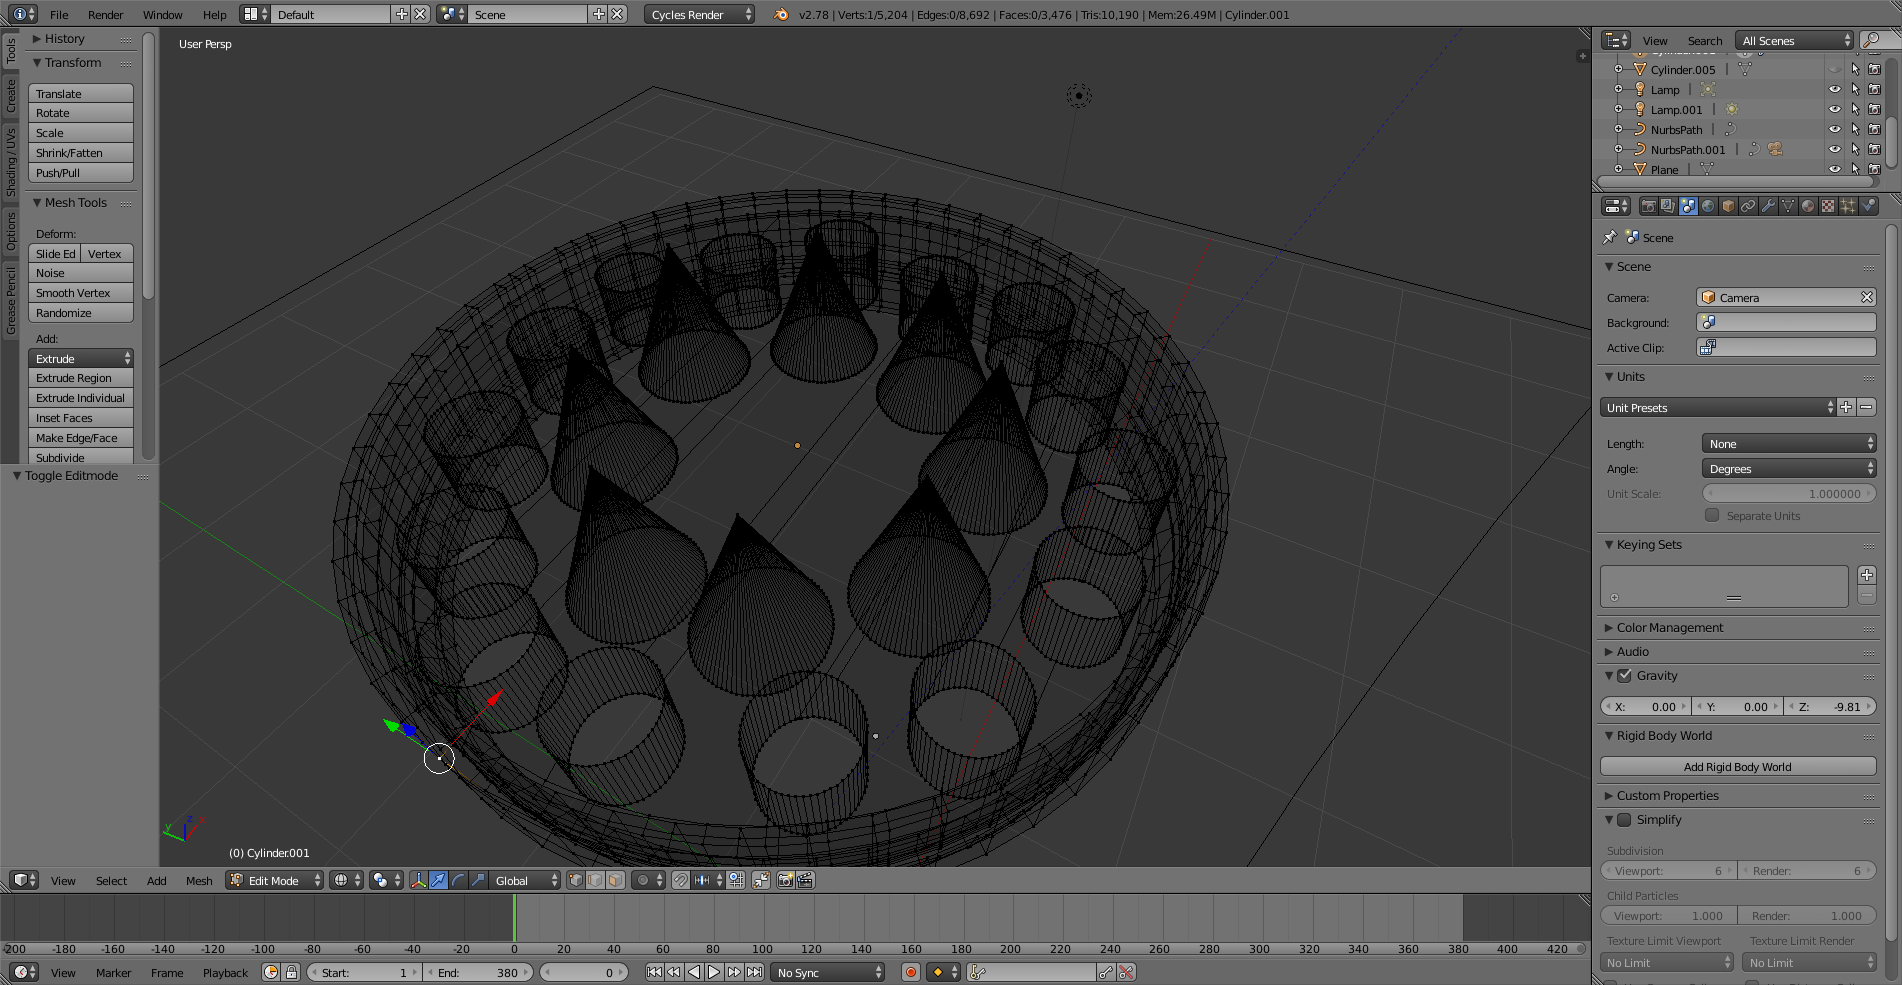
Task: Open the No Sync playback dropdown
Action: pyautogui.click(x=828, y=972)
